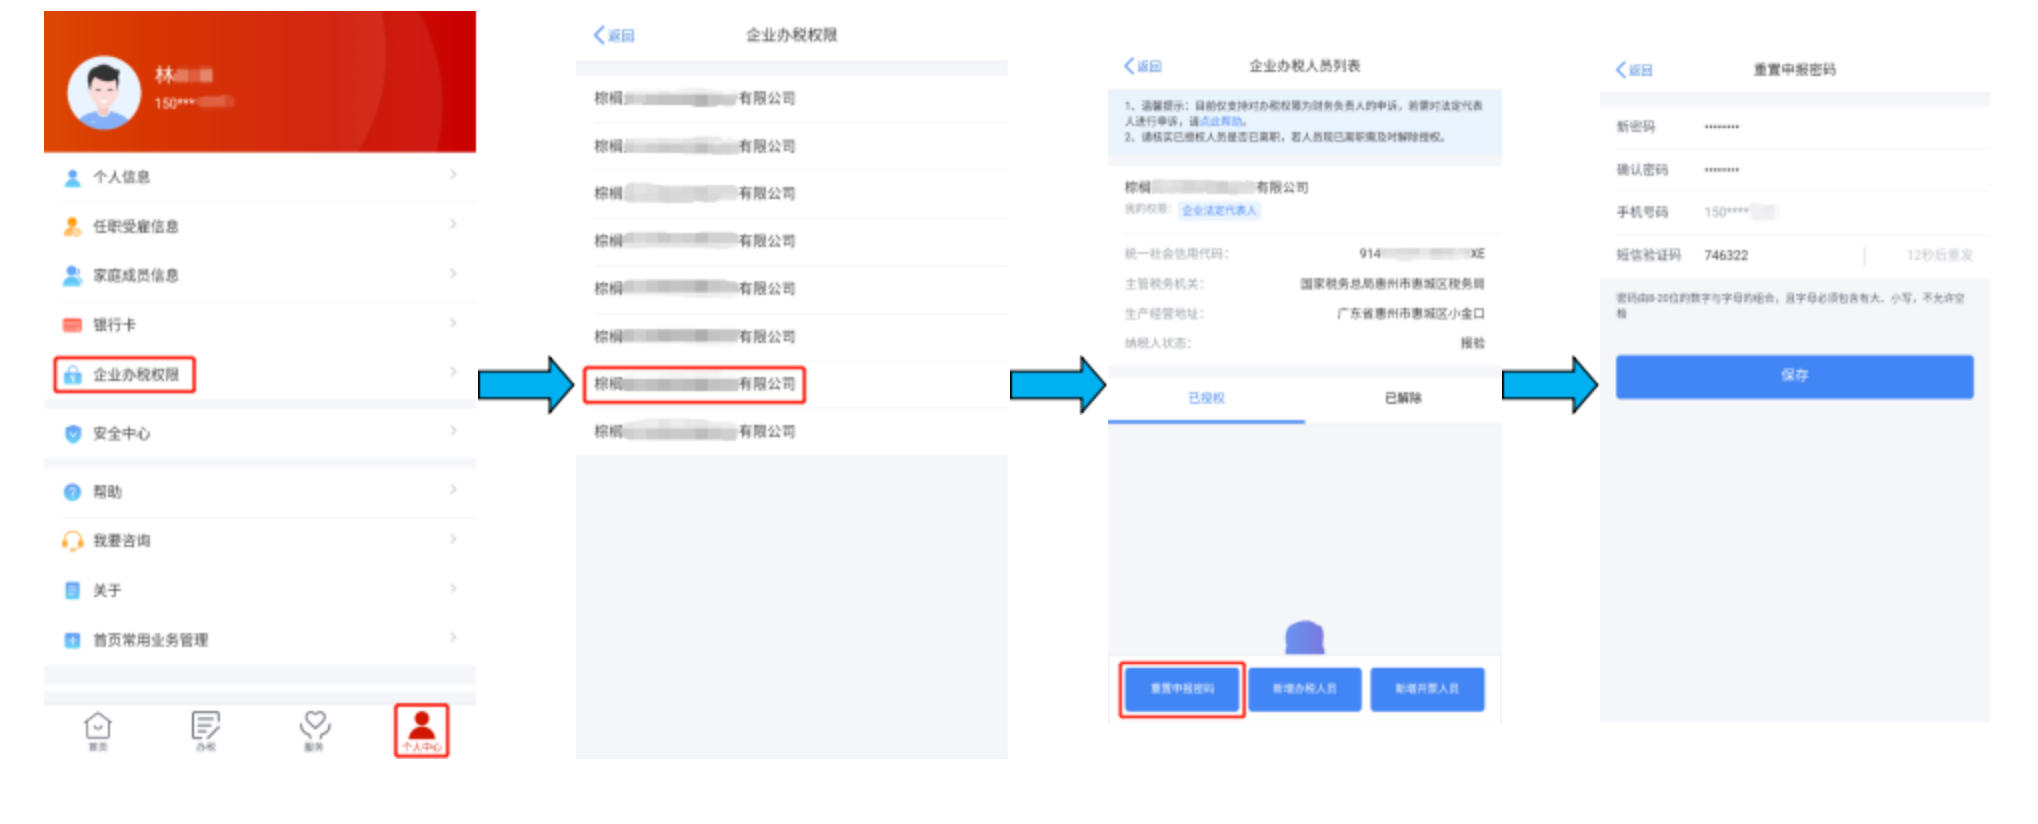Viewport: 2038px width, 824px height.
Task: Go to 首页 home tab icon
Action: coord(98,726)
